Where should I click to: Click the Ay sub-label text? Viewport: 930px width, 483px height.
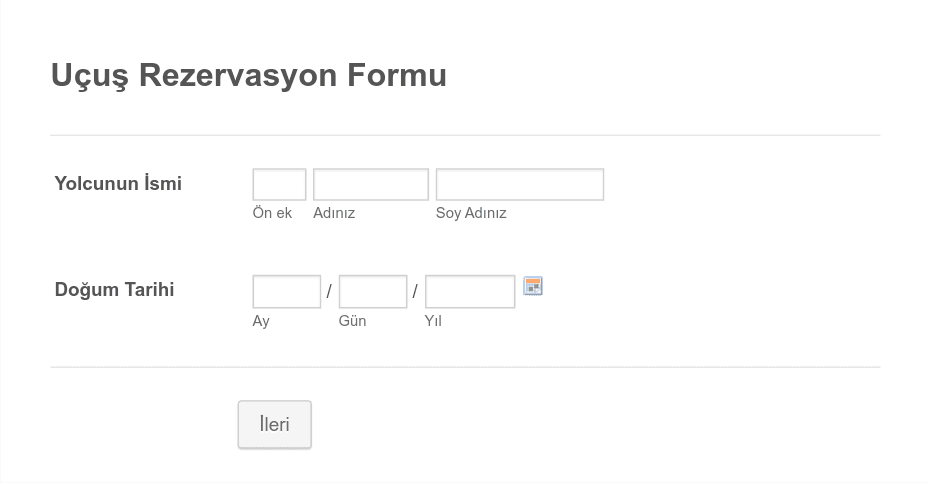click(261, 321)
